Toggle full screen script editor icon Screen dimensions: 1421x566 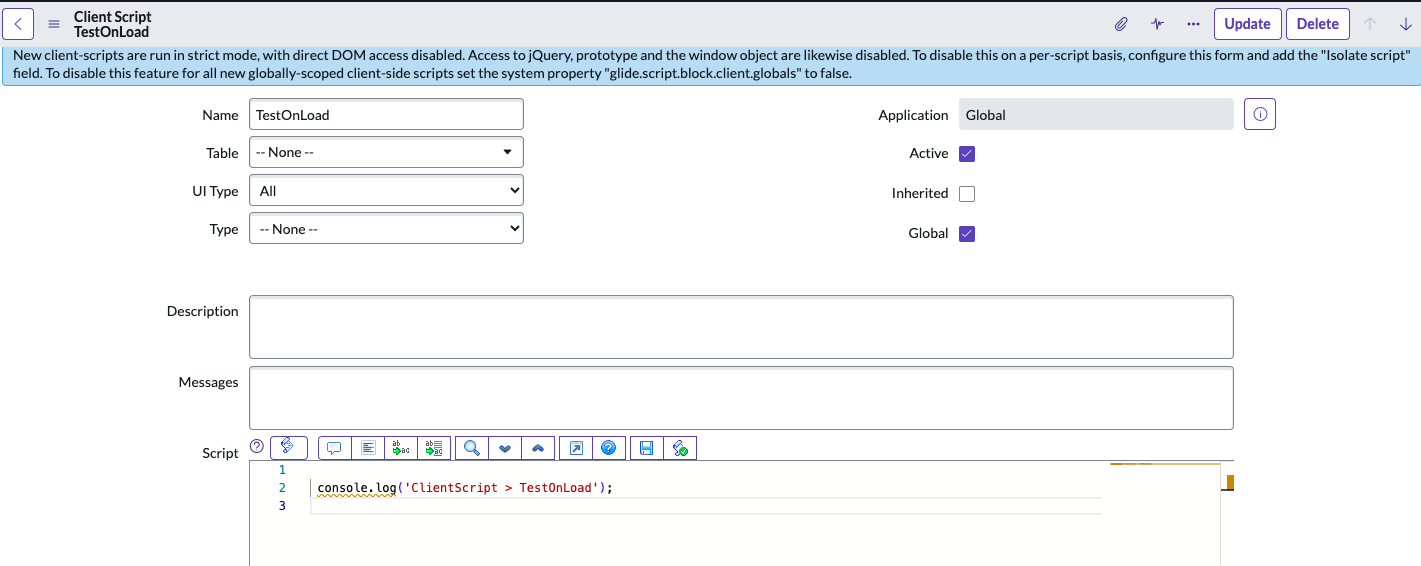click(x=576, y=448)
